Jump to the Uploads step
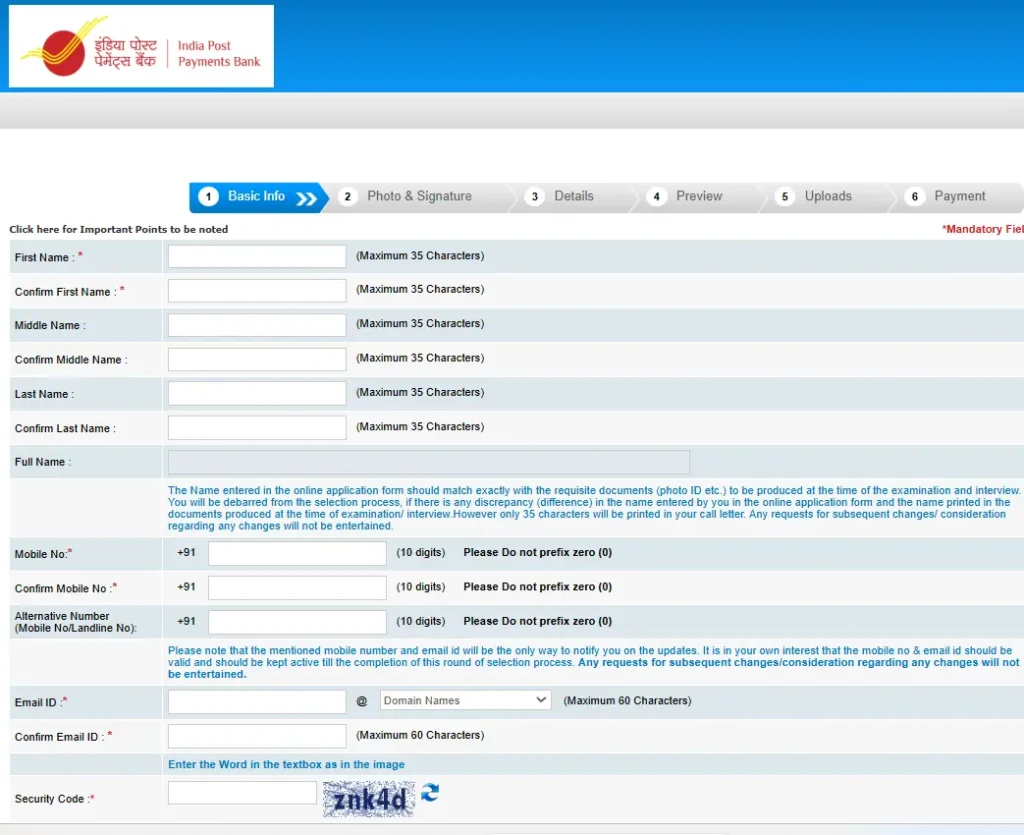 tap(827, 197)
